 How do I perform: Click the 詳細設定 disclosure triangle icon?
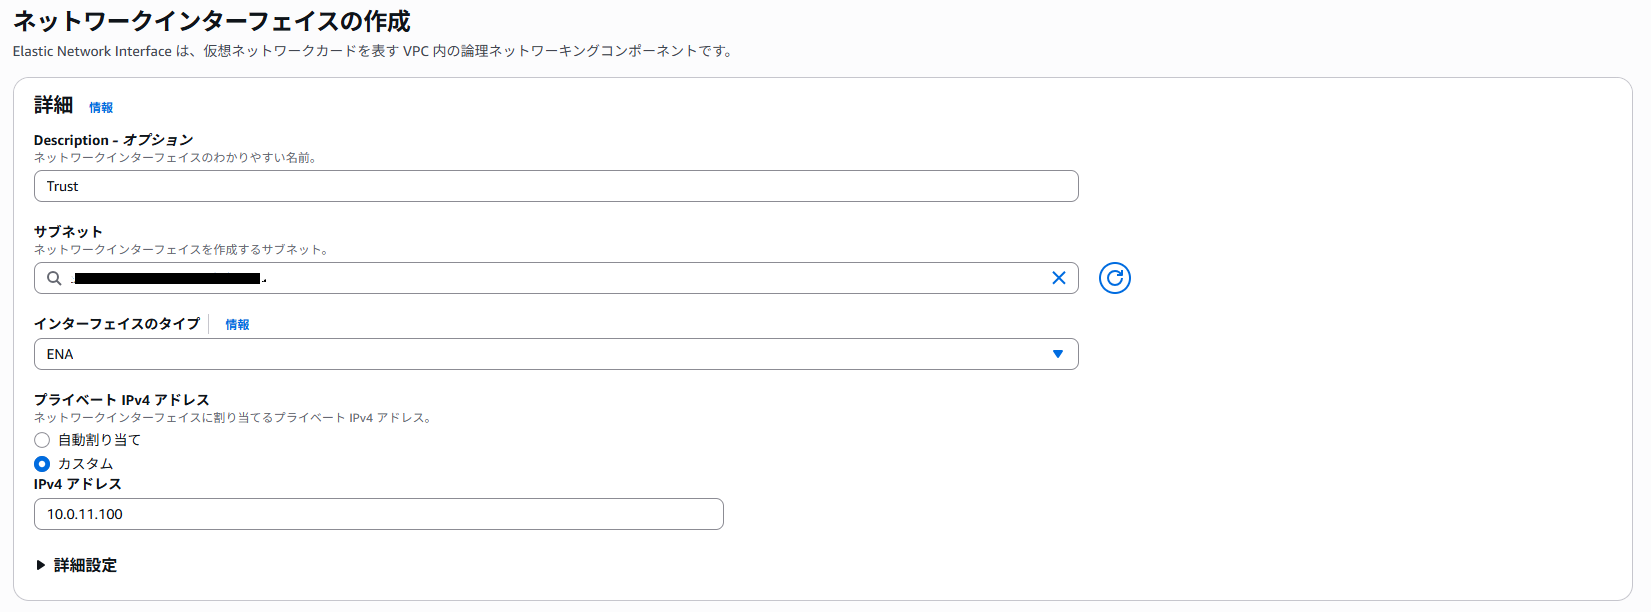pos(41,565)
